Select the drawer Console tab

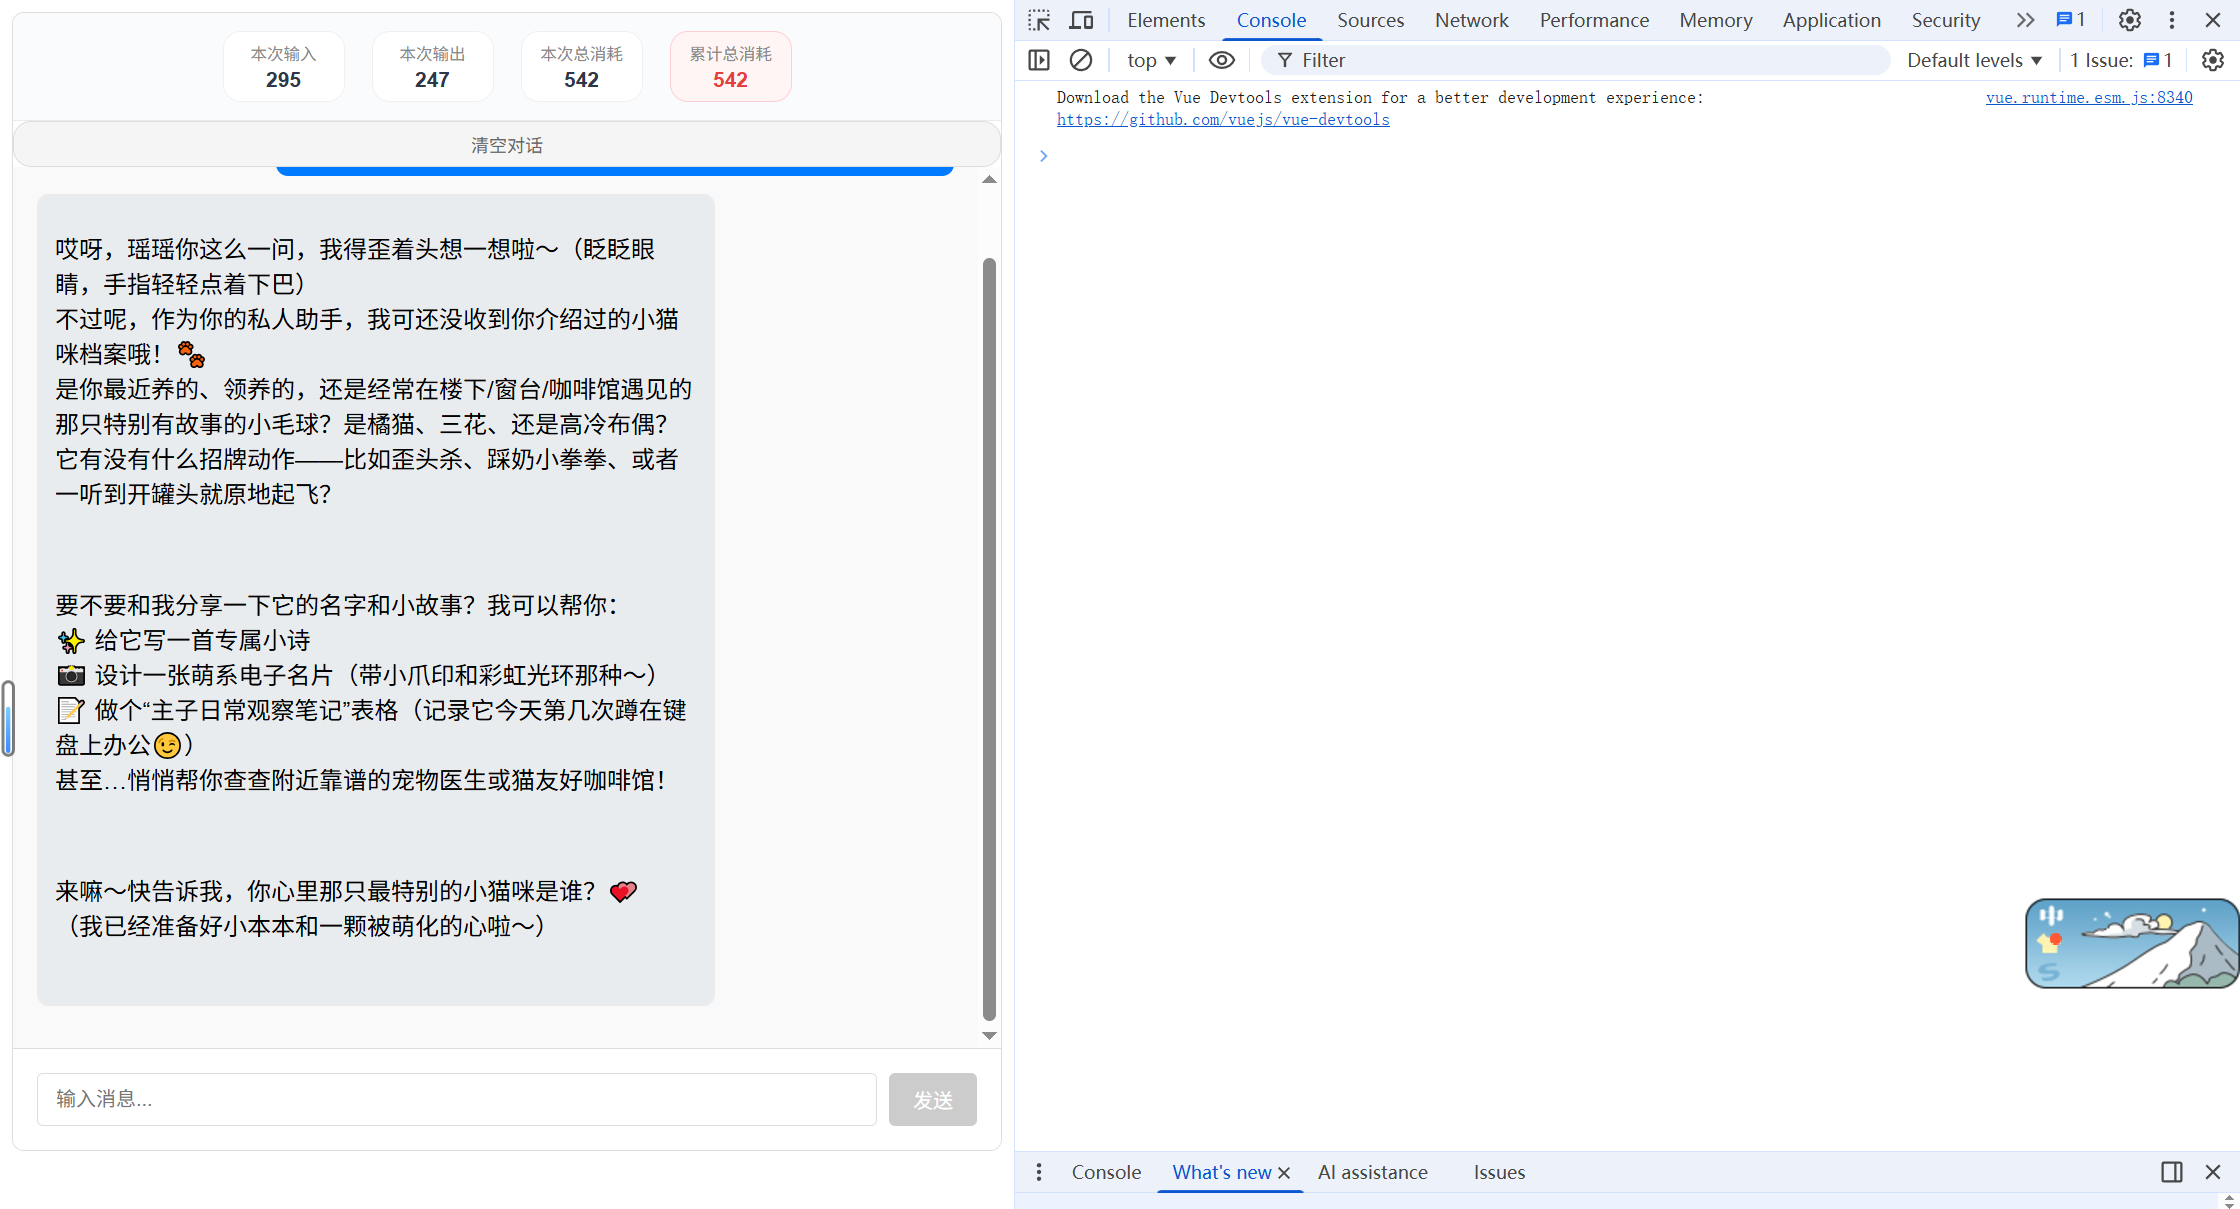pos(1106,1172)
